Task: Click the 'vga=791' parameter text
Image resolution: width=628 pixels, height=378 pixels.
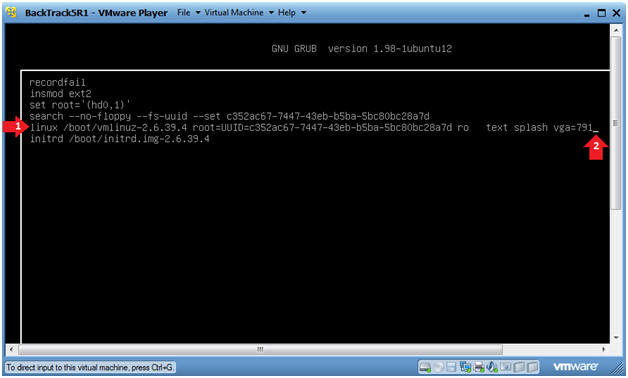Action: coord(573,127)
